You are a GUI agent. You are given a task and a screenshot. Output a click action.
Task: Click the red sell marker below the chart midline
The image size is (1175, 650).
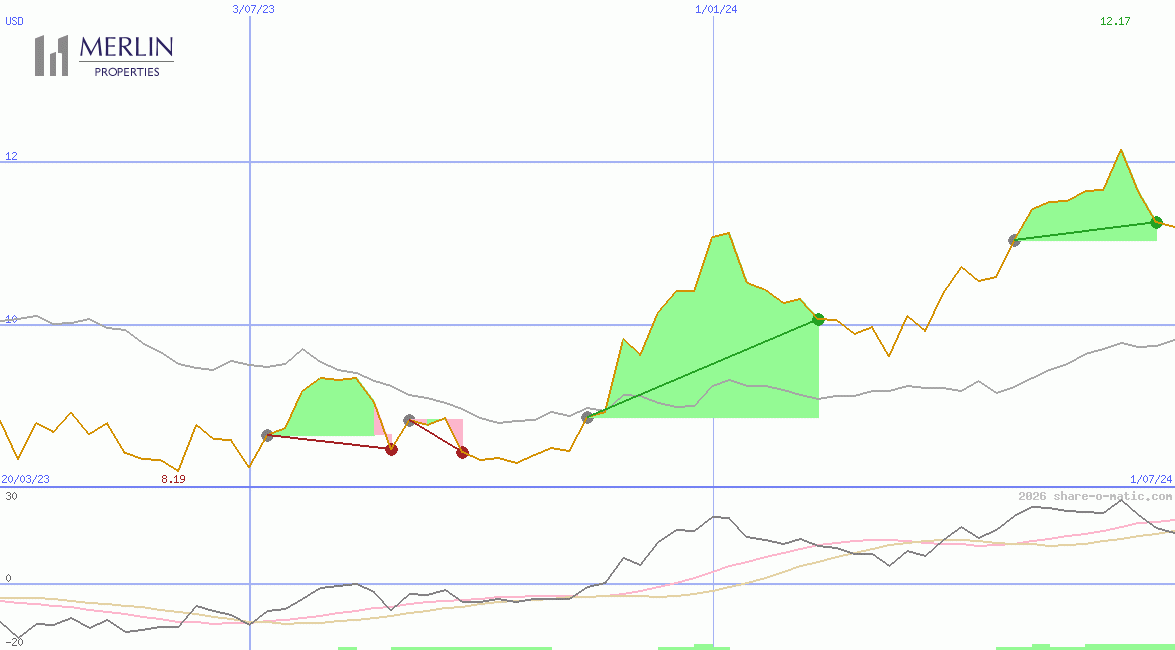point(392,450)
